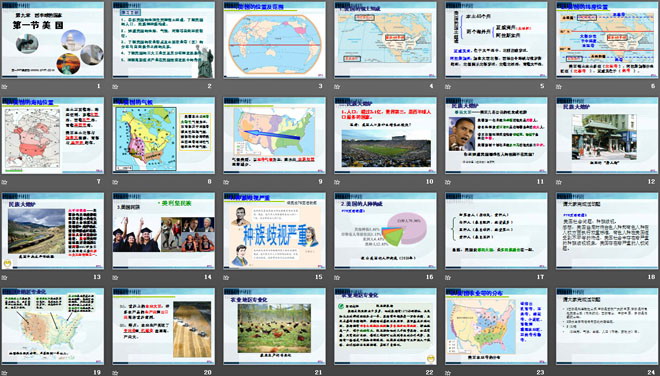Click the animation star below slide 4
Screen dimensions: 660x376
click(337, 87)
